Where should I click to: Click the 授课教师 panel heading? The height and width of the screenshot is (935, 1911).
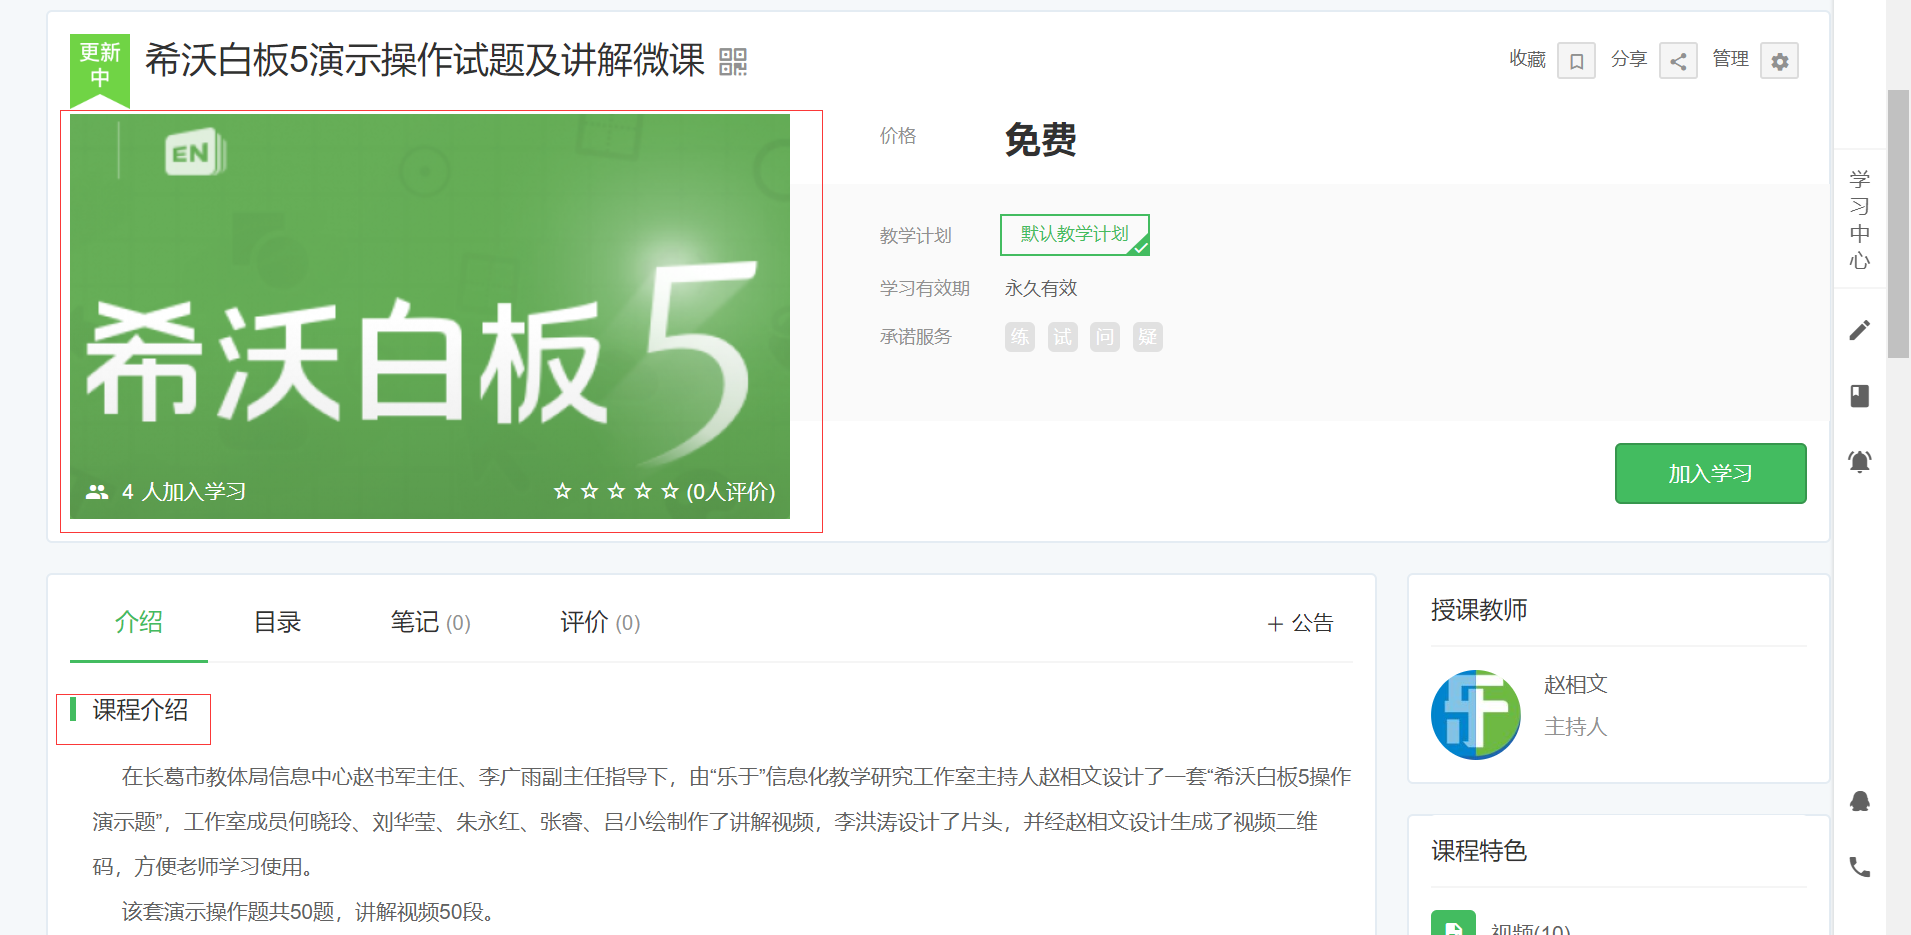tap(1479, 610)
